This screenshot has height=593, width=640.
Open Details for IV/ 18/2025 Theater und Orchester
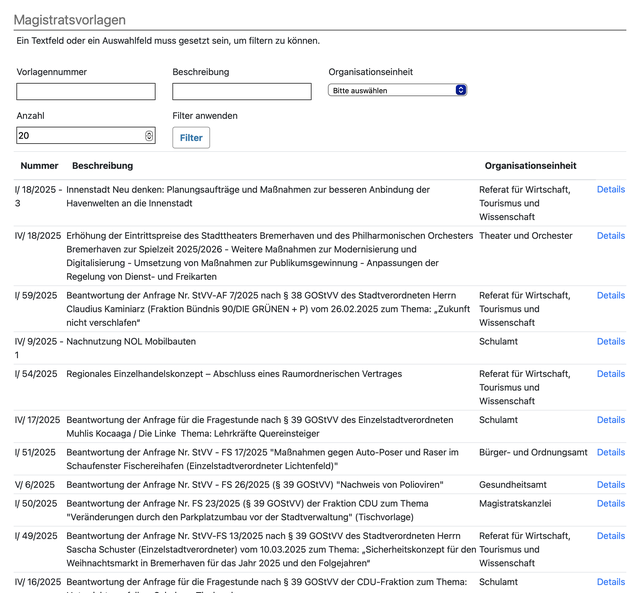[x=611, y=235]
